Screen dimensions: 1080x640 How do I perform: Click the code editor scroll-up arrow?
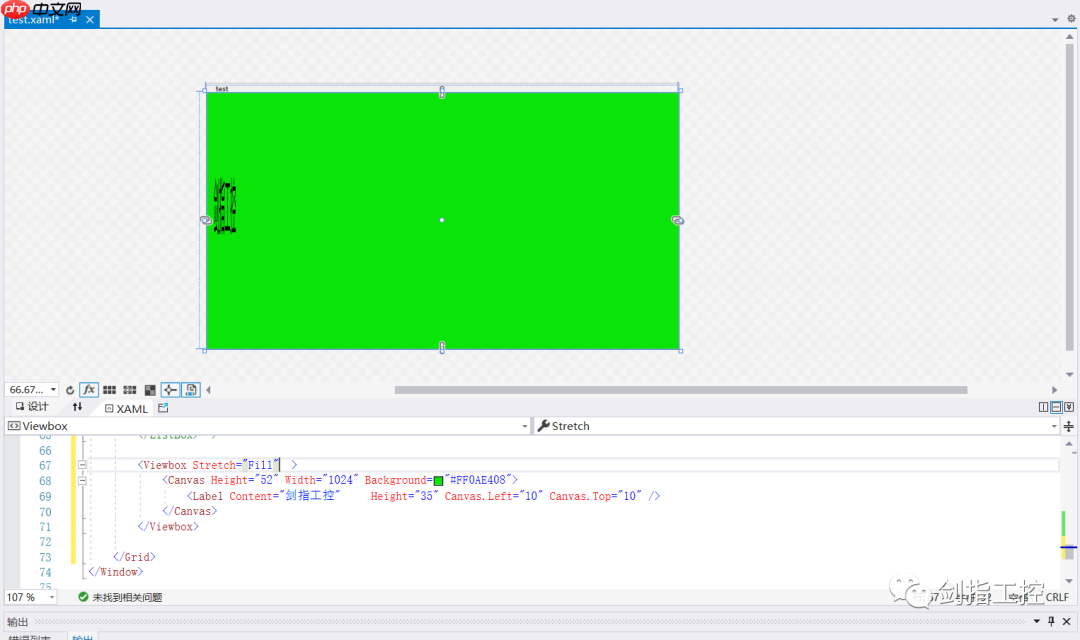[x=1069, y=444]
